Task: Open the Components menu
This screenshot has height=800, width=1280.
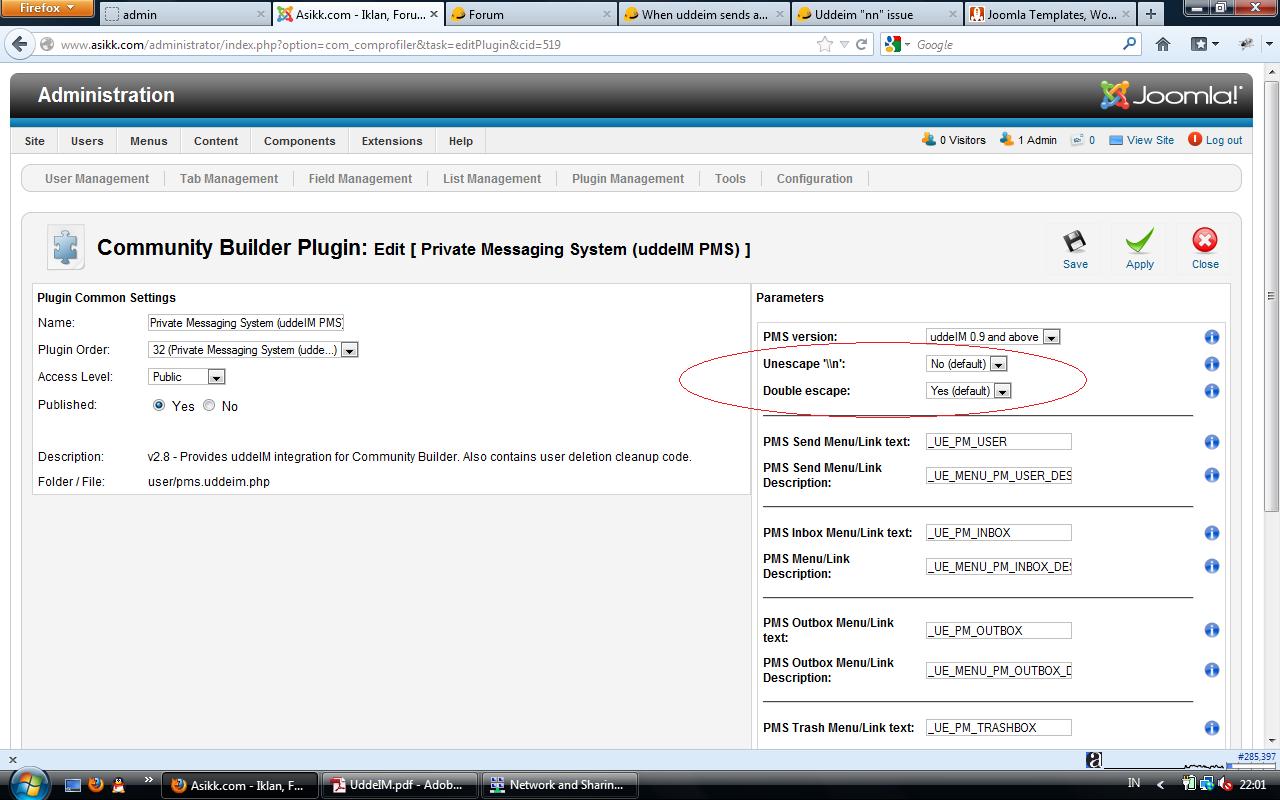Action: point(299,141)
